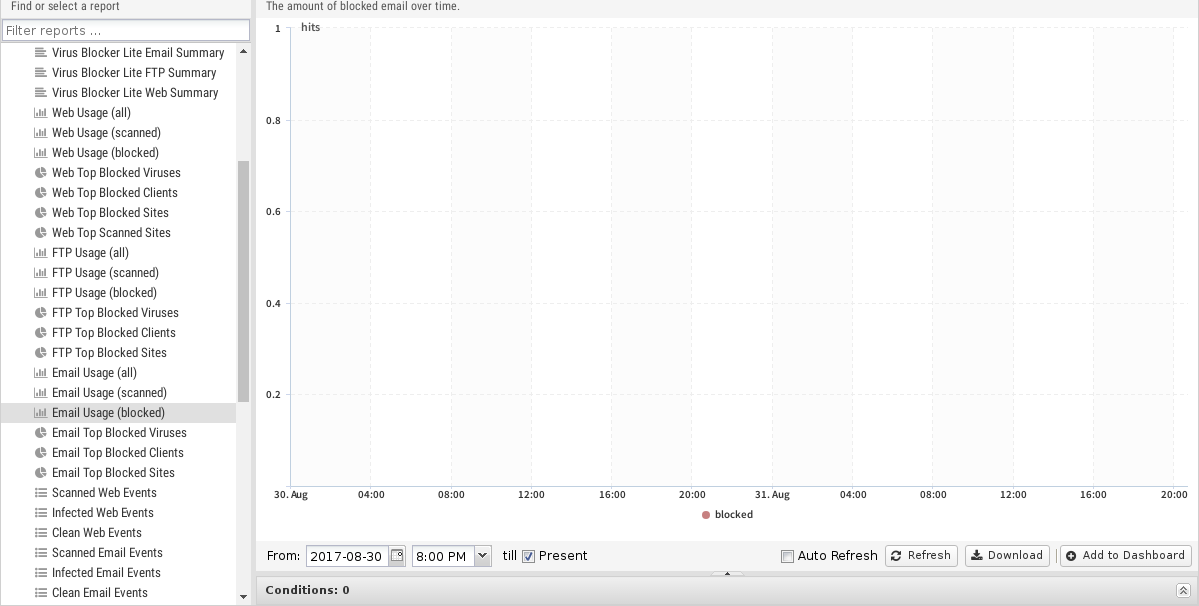
Task: Click the pie icon for Web Top Blocked Sites
Action: tap(41, 212)
